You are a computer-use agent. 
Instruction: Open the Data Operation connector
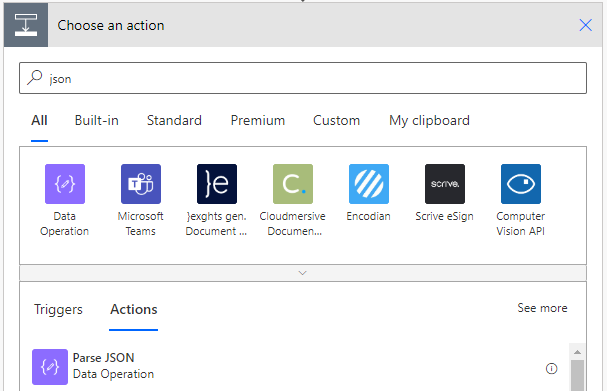click(65, 184)
